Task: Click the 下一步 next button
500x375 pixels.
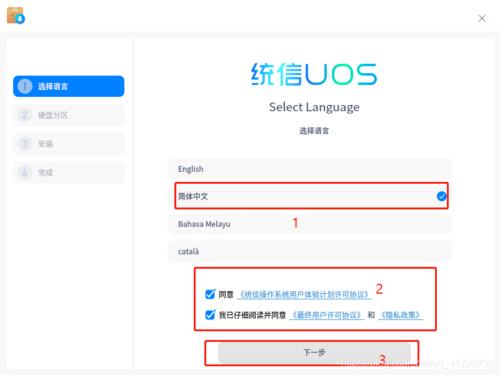Action: pos(314,353)
